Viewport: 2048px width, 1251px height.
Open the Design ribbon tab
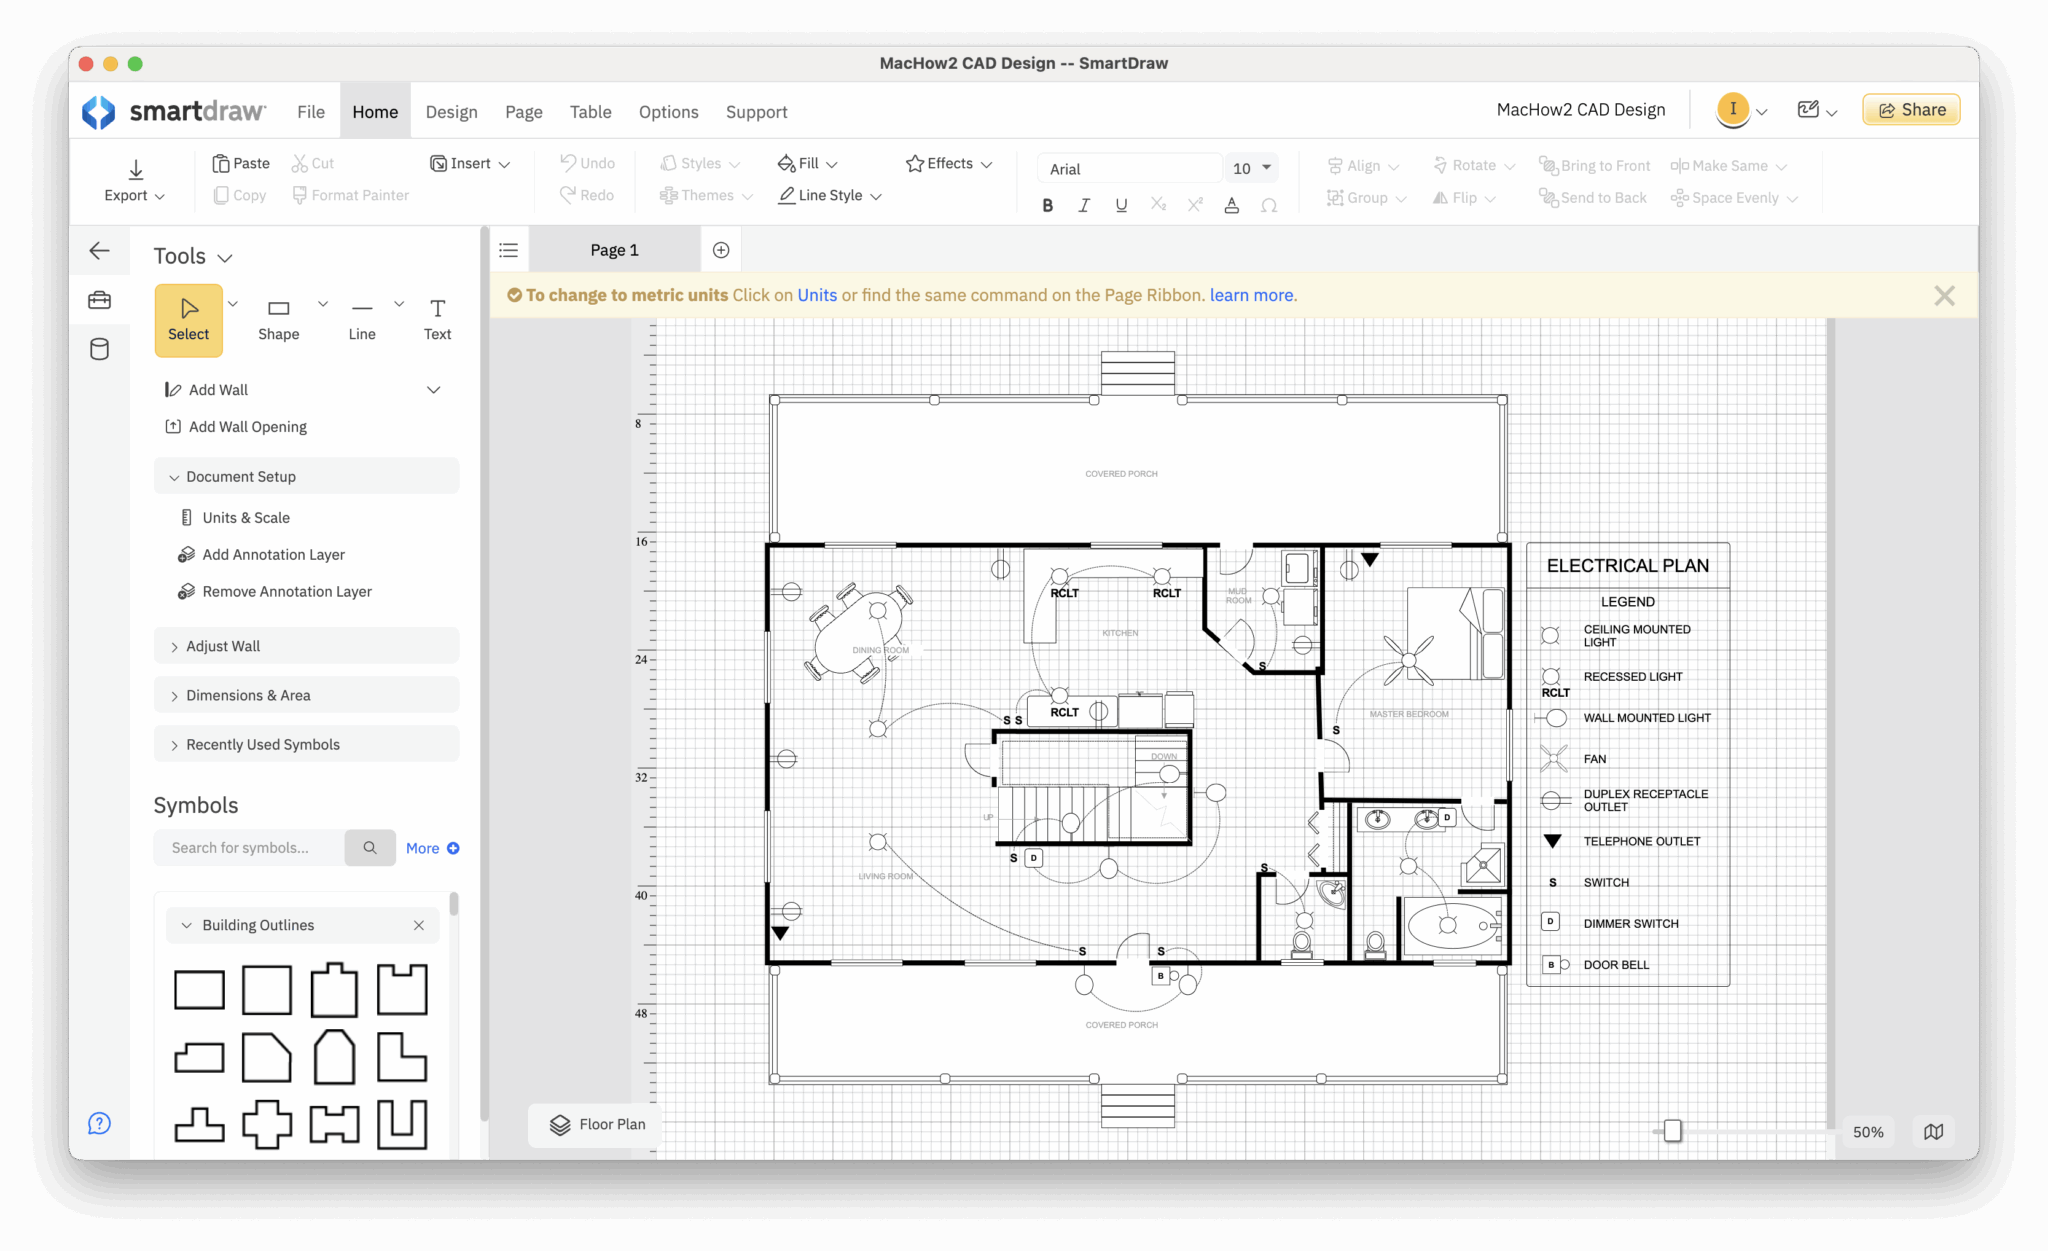coord(451,112)
